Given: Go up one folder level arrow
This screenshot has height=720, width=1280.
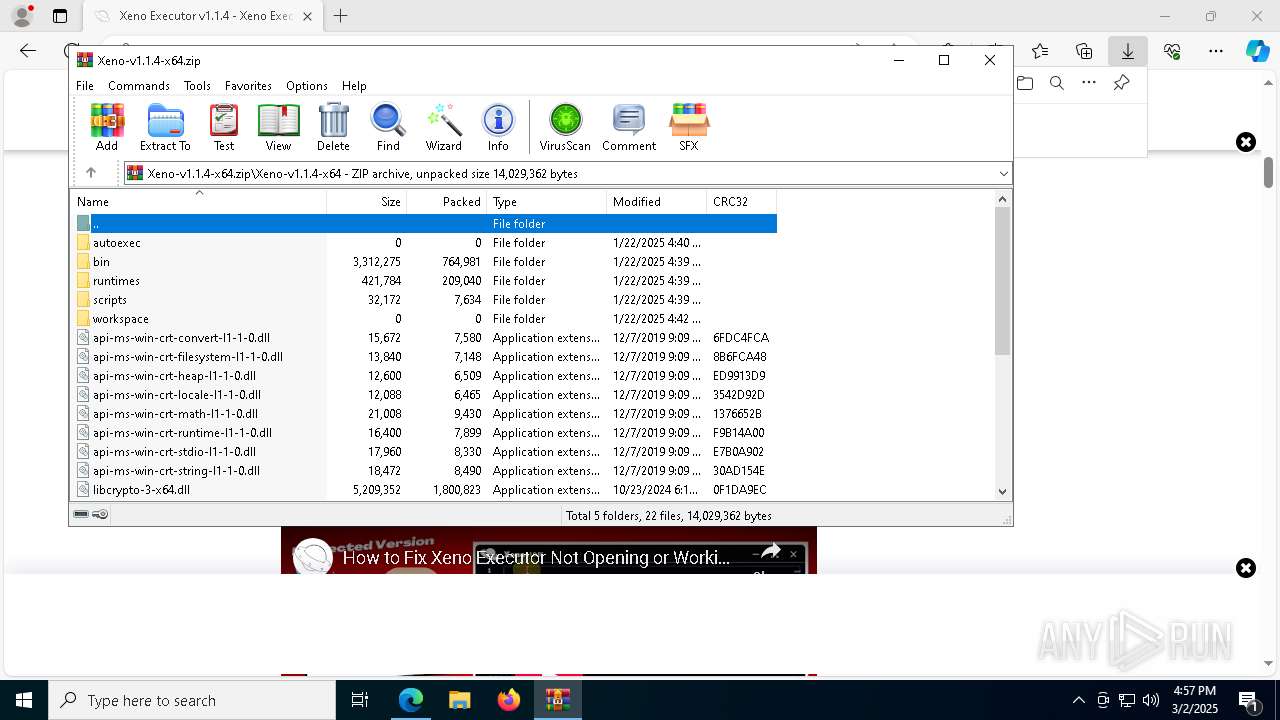Looking at the screenshot, I should [x=91, y=173].
